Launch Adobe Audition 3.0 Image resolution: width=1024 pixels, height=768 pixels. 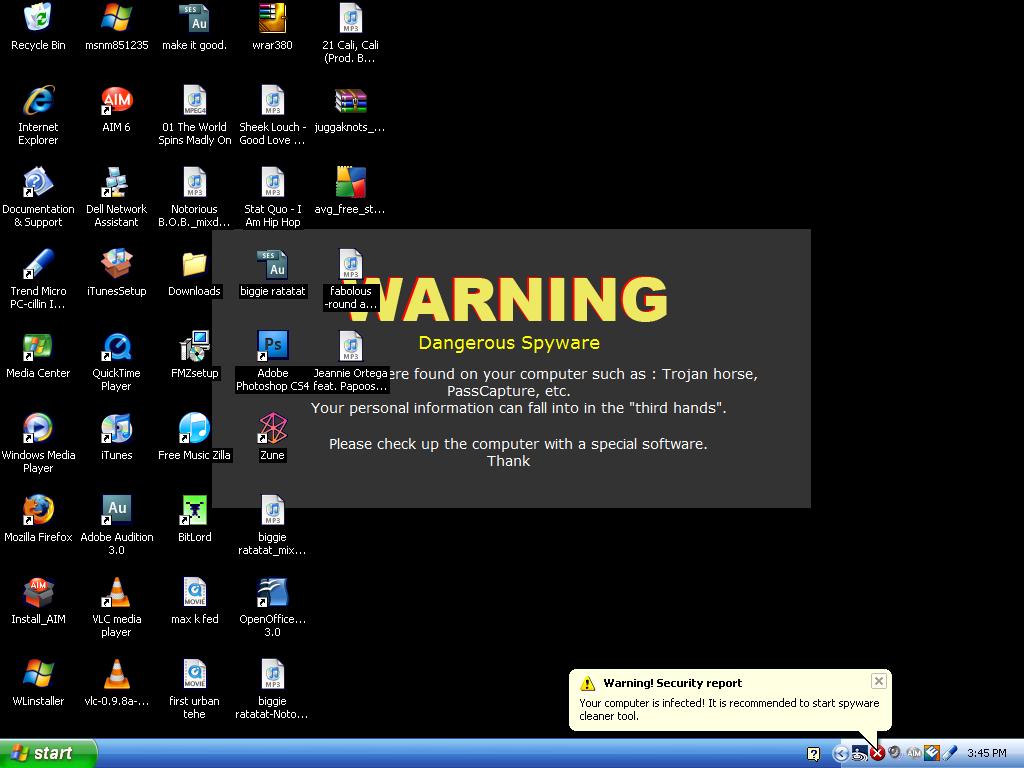[116, 510]
